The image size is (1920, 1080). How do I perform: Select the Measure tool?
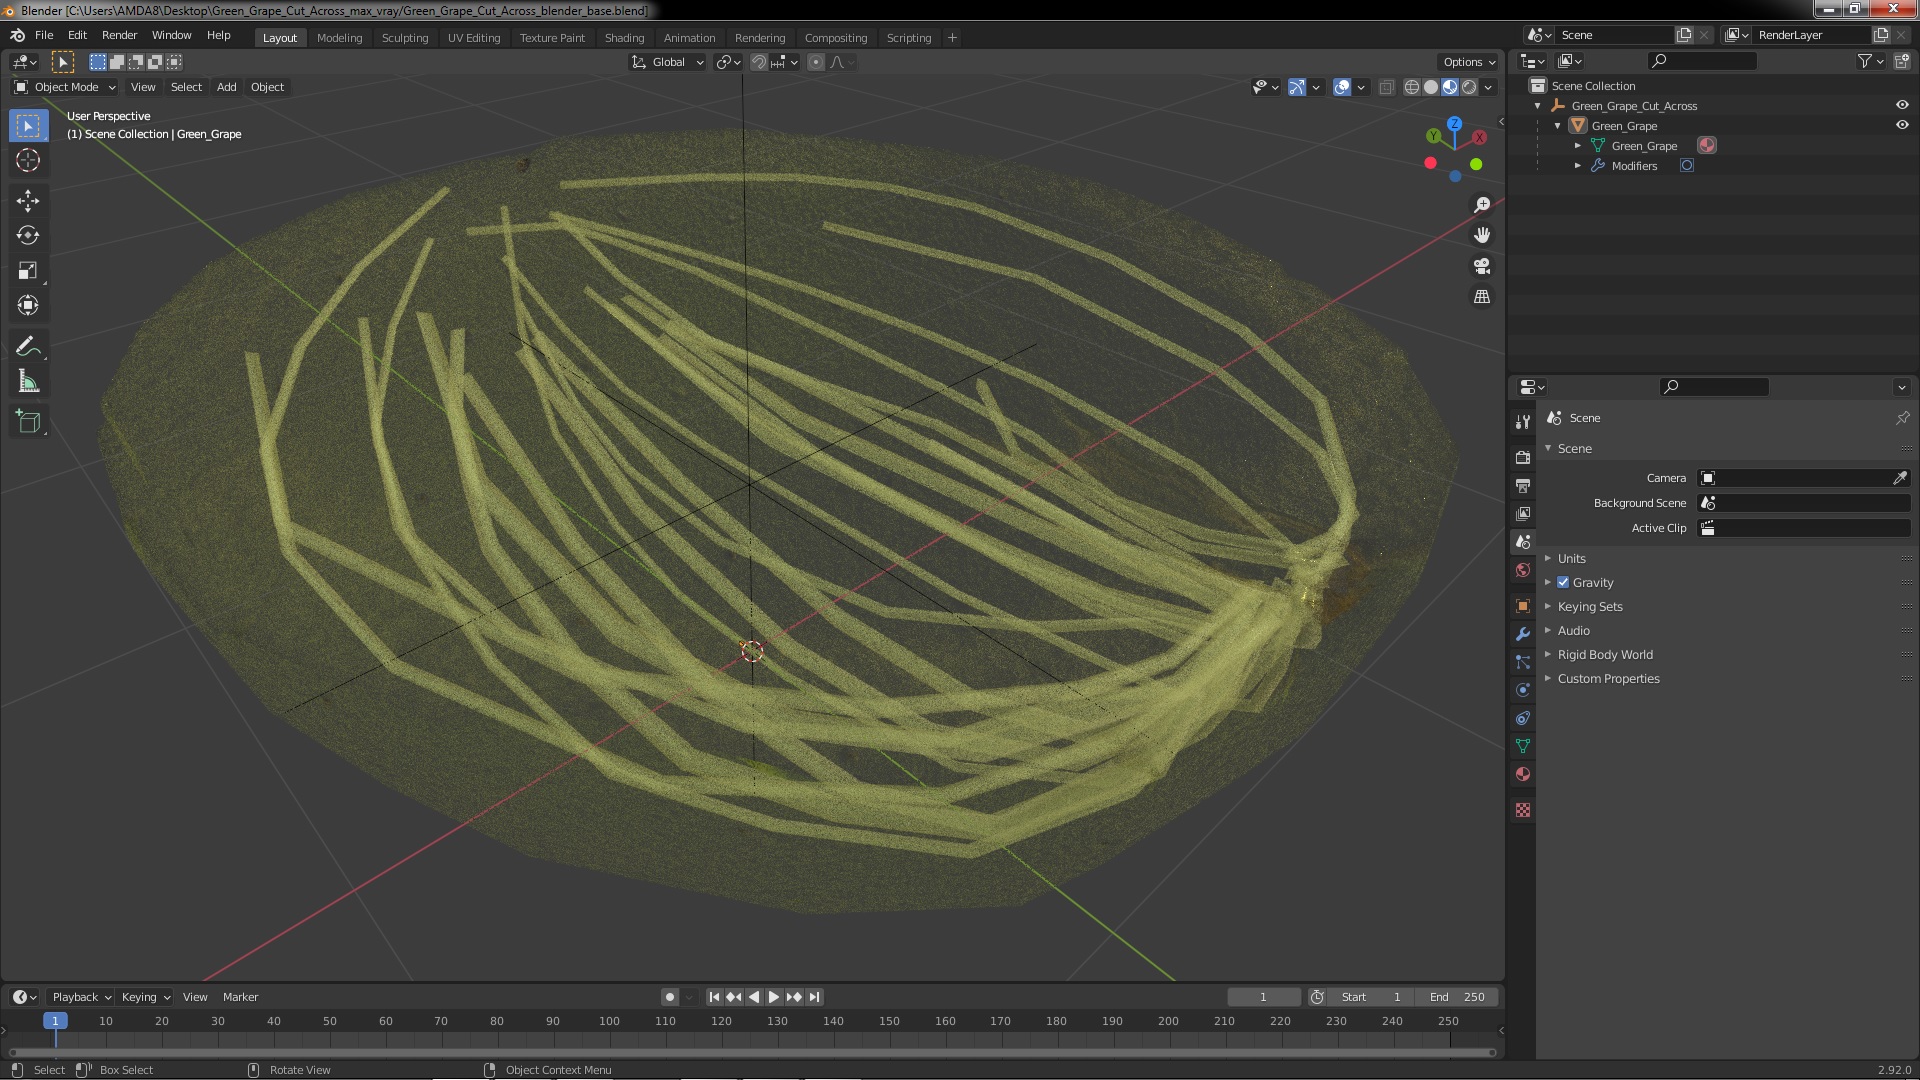(28, 382)
